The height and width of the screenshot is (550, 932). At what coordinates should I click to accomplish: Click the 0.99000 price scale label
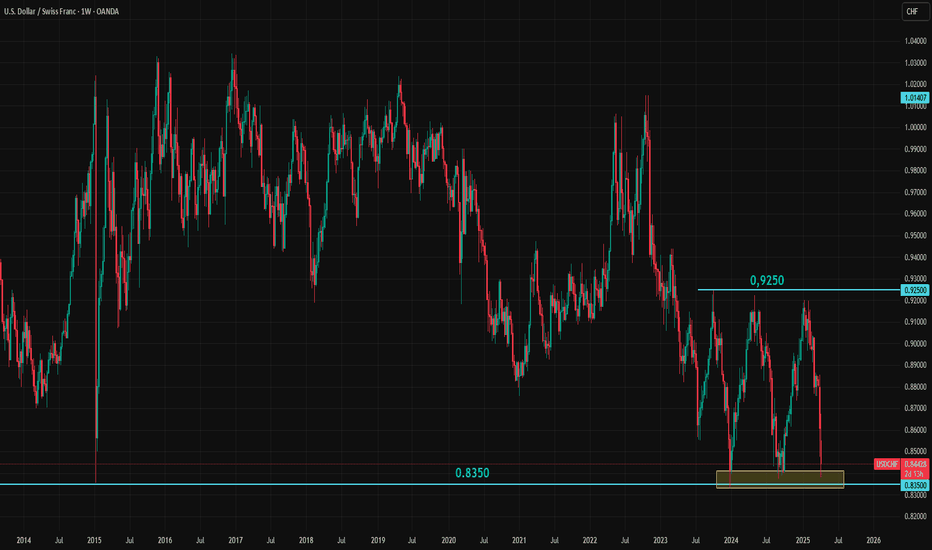coord(915,149)
